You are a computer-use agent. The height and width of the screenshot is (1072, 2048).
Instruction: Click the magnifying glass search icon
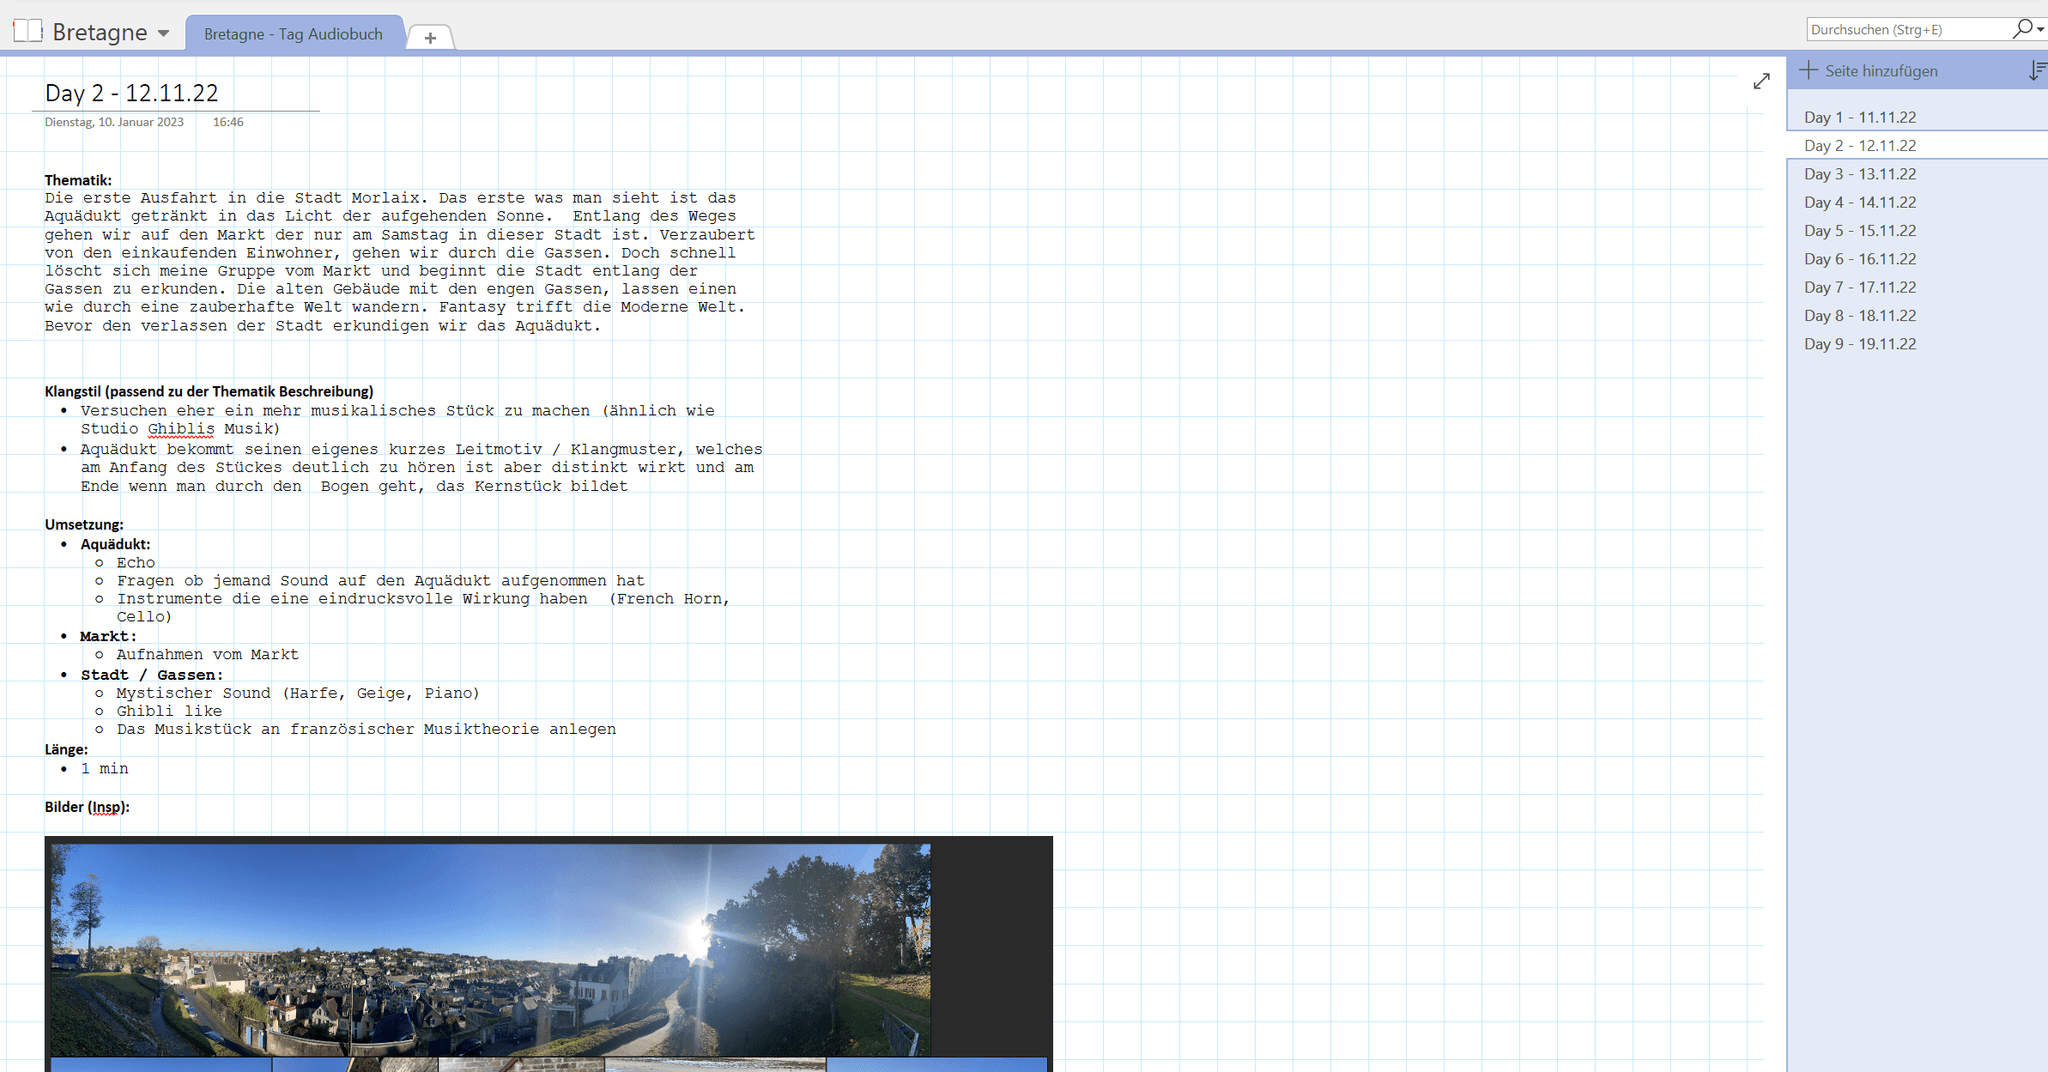pyautogui.click(x=2022, y=29)
